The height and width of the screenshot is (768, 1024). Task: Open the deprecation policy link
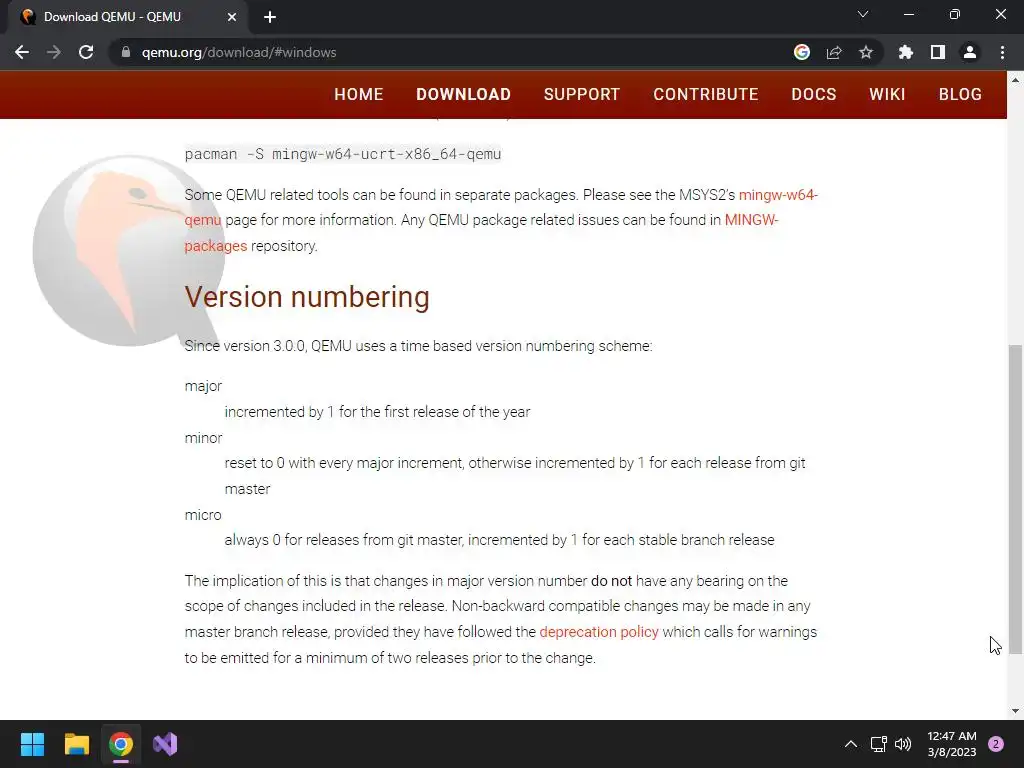pyautogui.click(x=599, y=632)
